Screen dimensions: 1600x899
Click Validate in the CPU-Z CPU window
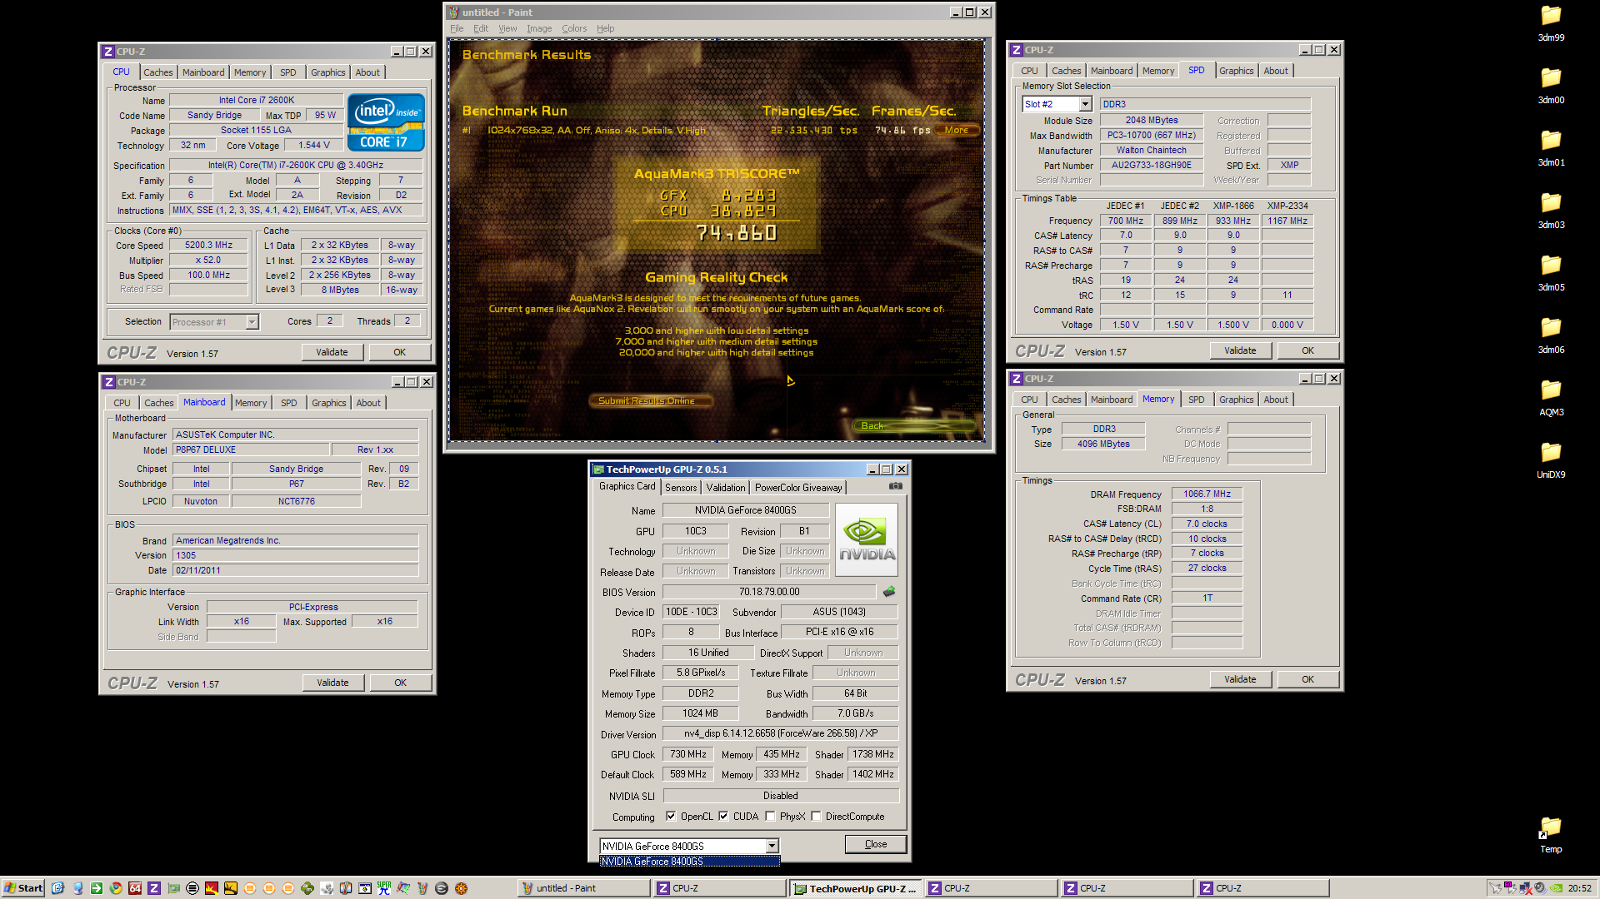(x=332, y=352)
